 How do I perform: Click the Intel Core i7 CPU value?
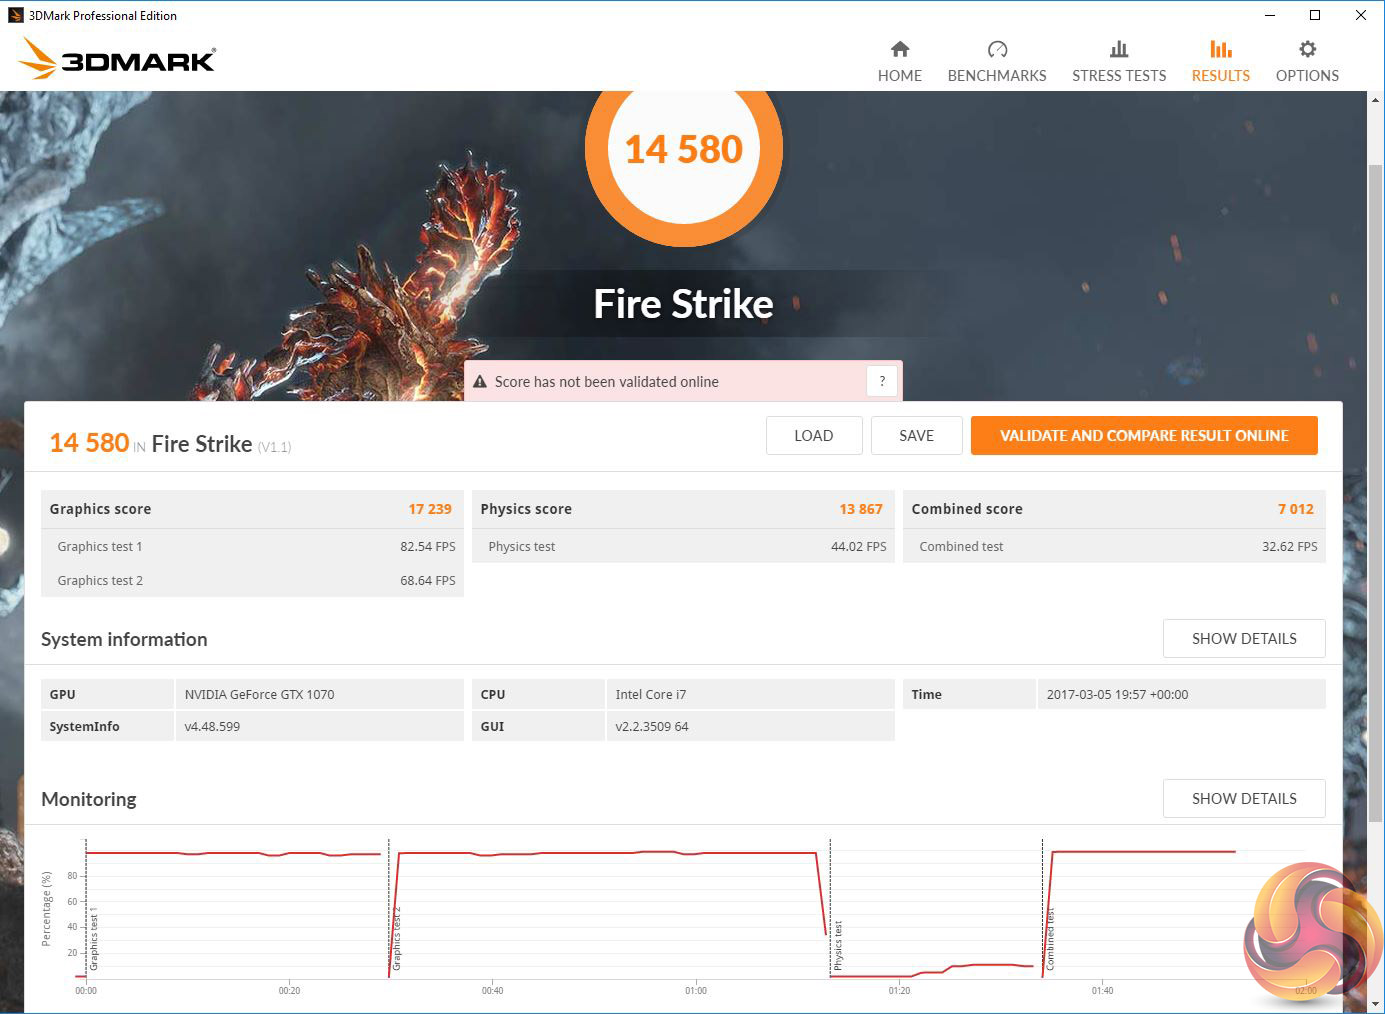[x=651, y=695]
